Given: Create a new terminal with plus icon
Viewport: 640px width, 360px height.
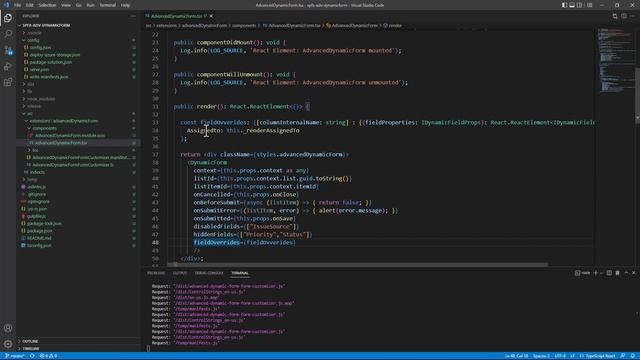Looking at the screenshot, I should 596,273.
